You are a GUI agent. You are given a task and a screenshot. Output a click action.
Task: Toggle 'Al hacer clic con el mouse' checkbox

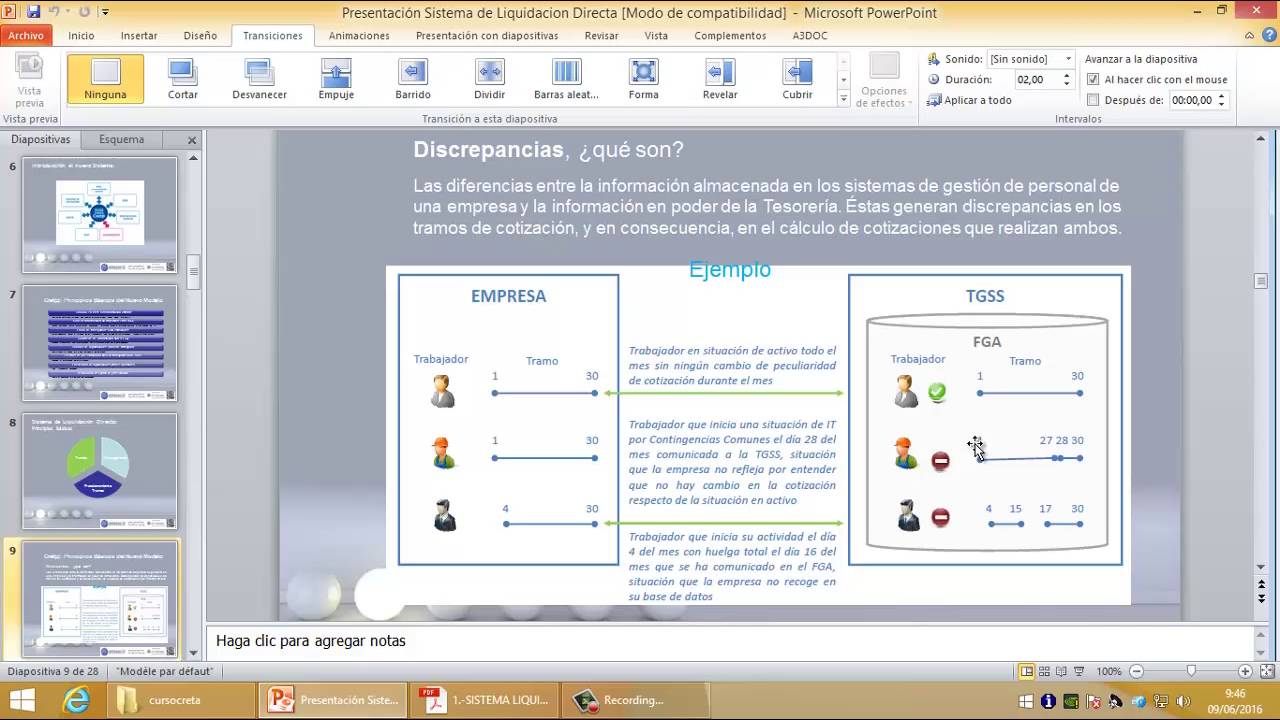coord(1093,79)
